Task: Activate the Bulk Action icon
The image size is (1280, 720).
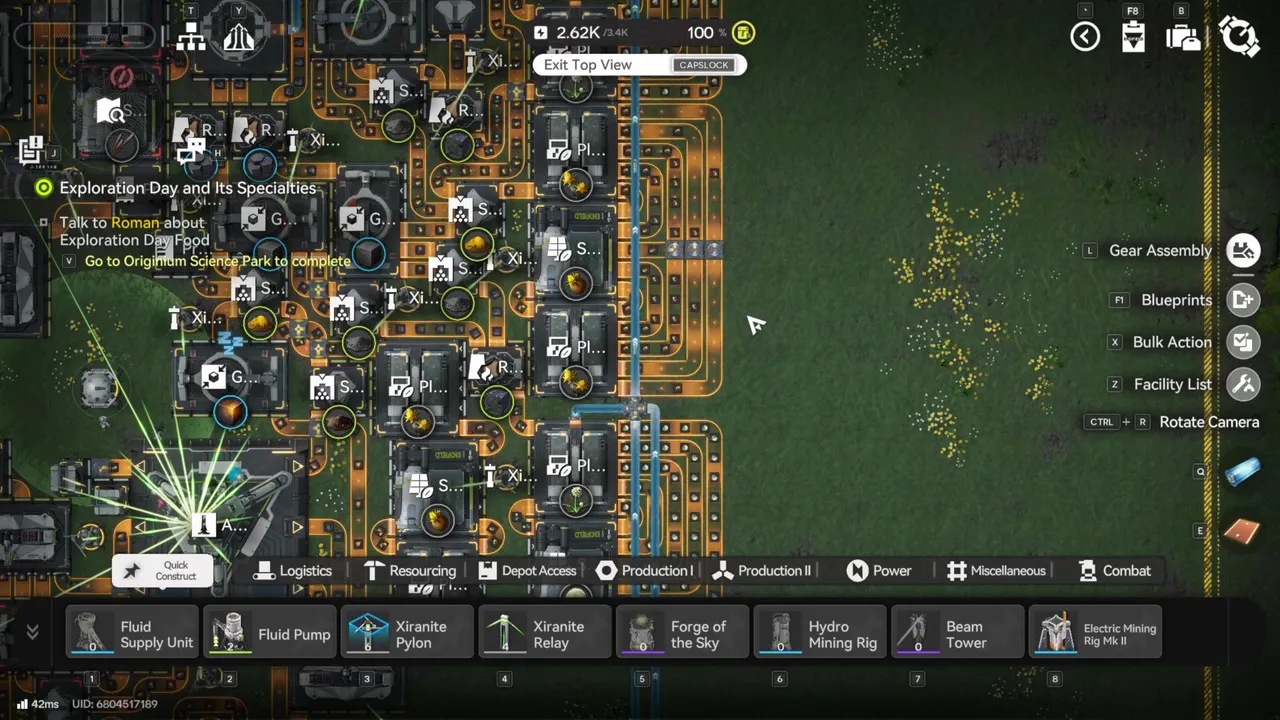Action: pyautogui.click(x=1243, y=342)
